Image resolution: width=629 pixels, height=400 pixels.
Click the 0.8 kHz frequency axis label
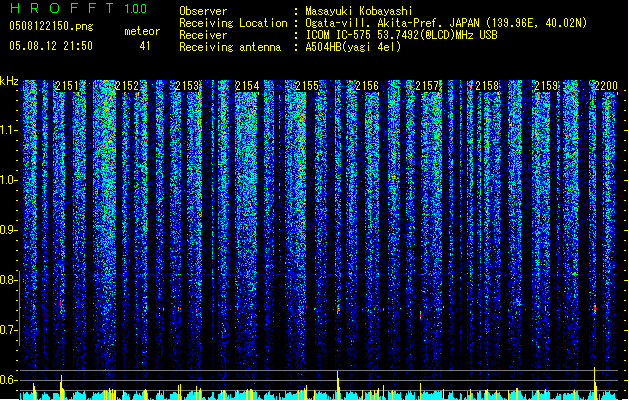coord(8,280)
